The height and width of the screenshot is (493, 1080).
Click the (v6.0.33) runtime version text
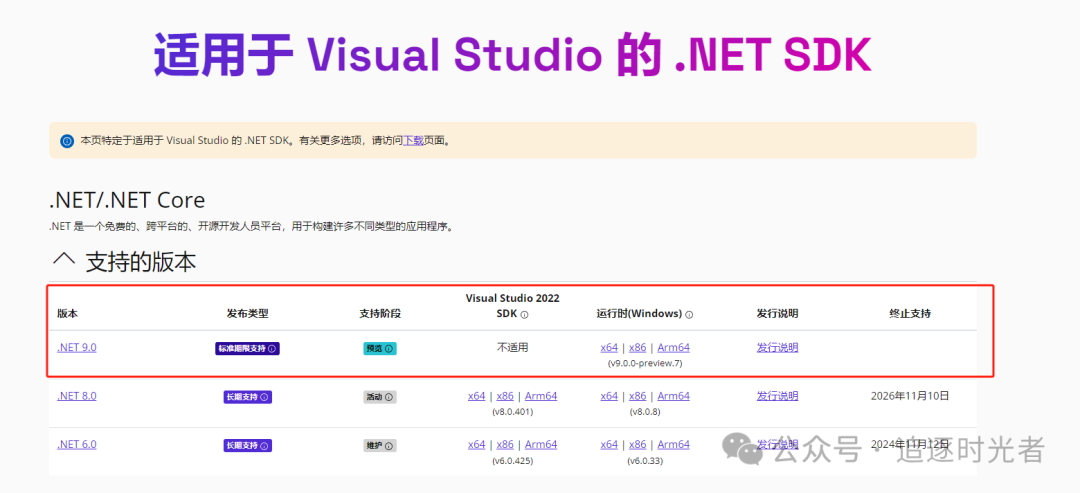pos(645,461)
